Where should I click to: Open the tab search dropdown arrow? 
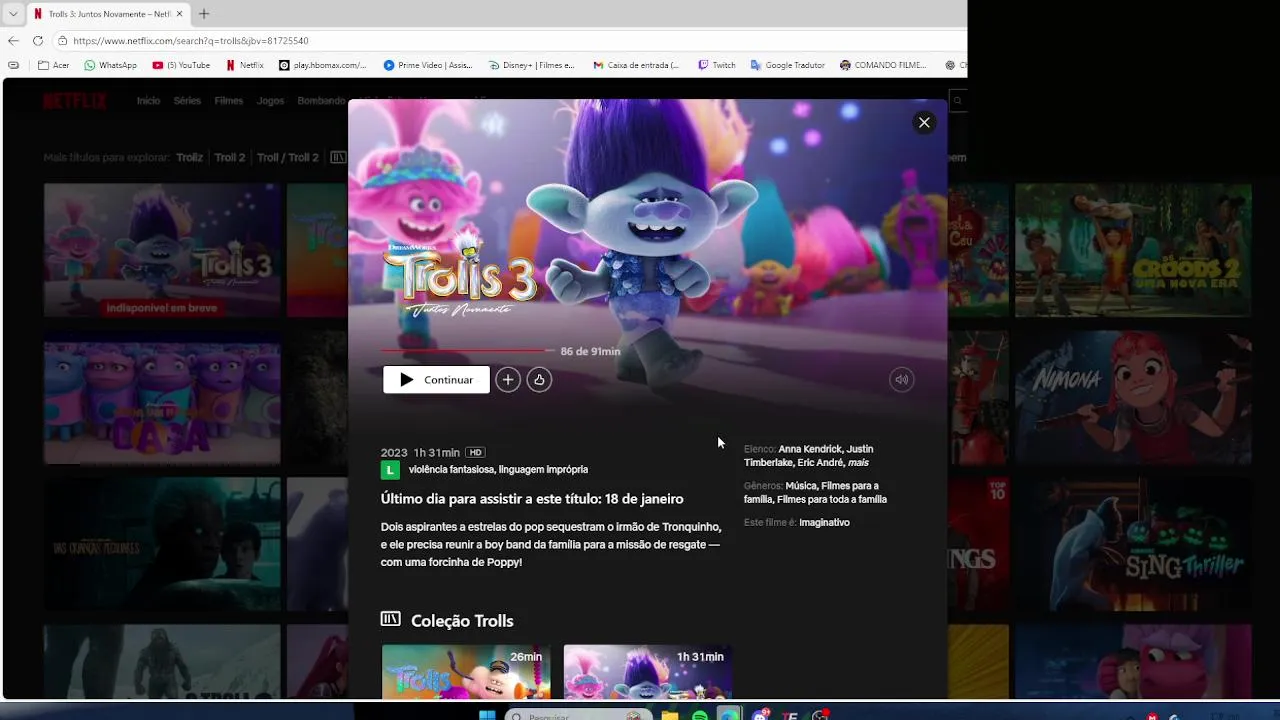(x=13, y=14)
